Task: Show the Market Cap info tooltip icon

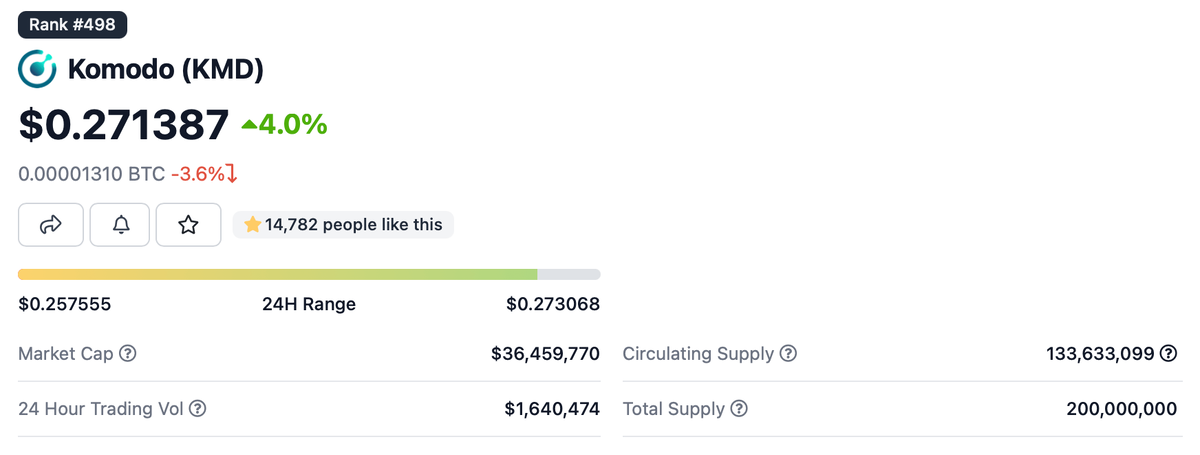Action: click(128, 354)
